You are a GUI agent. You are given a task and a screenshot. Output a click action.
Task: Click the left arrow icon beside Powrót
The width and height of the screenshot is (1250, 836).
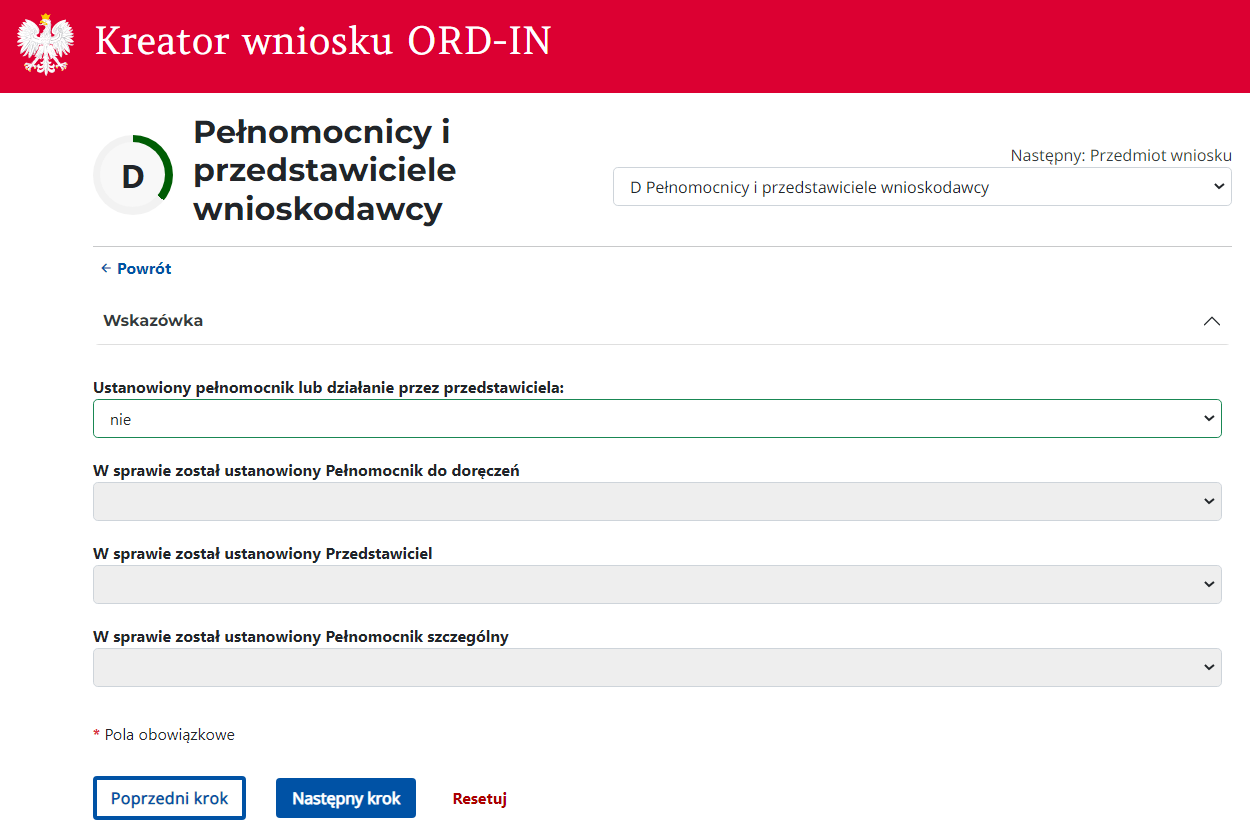coord(105,269)
